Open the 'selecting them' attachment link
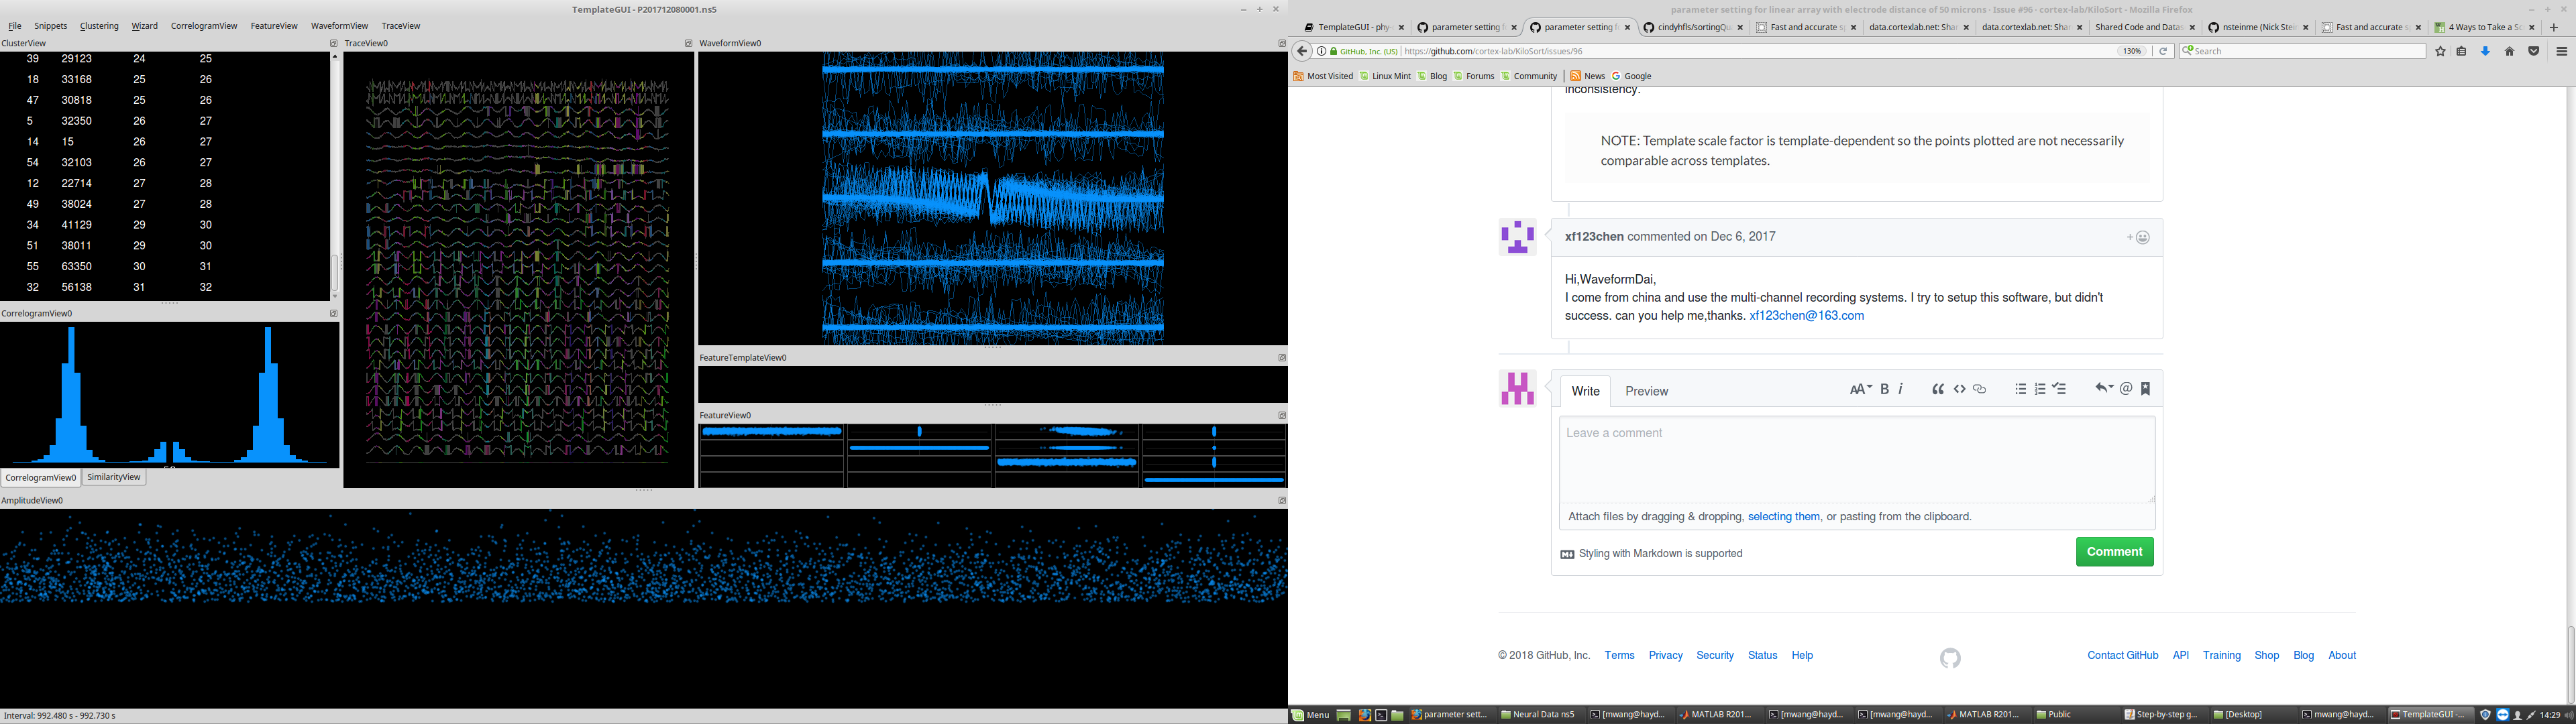This screenshot has height=724, width=2576. tap(1783, 516)
